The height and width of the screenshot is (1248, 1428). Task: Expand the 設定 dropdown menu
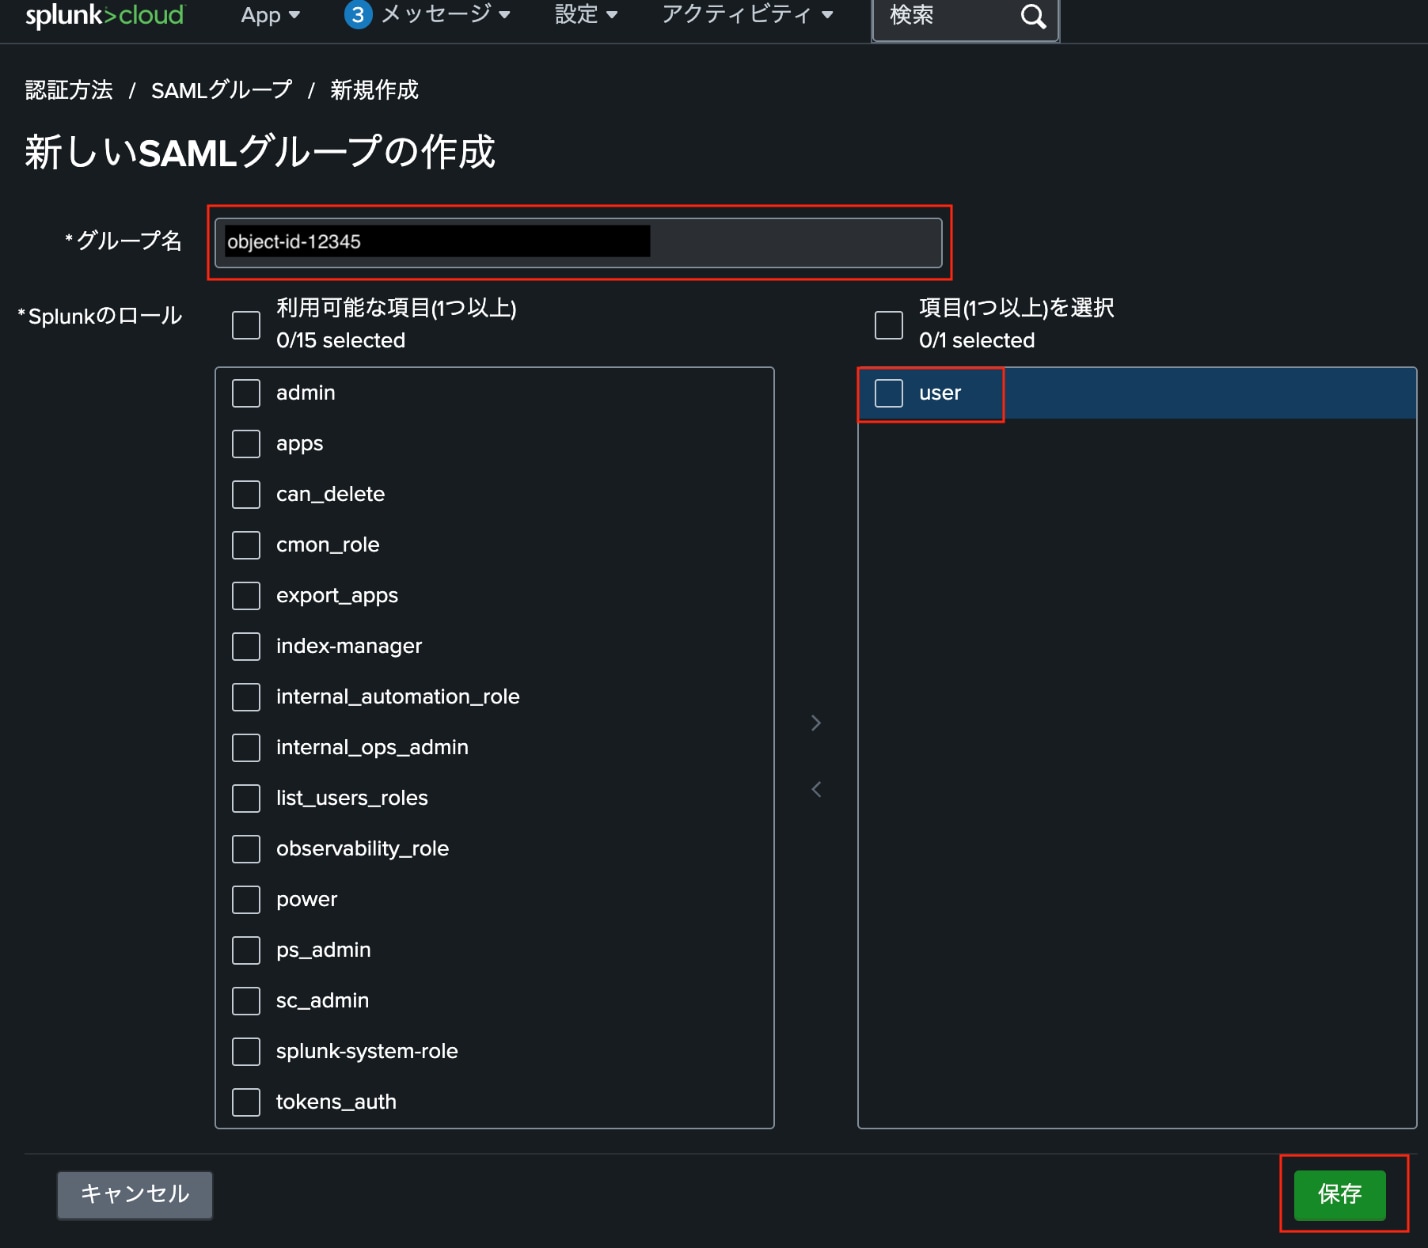pos(586,15)
